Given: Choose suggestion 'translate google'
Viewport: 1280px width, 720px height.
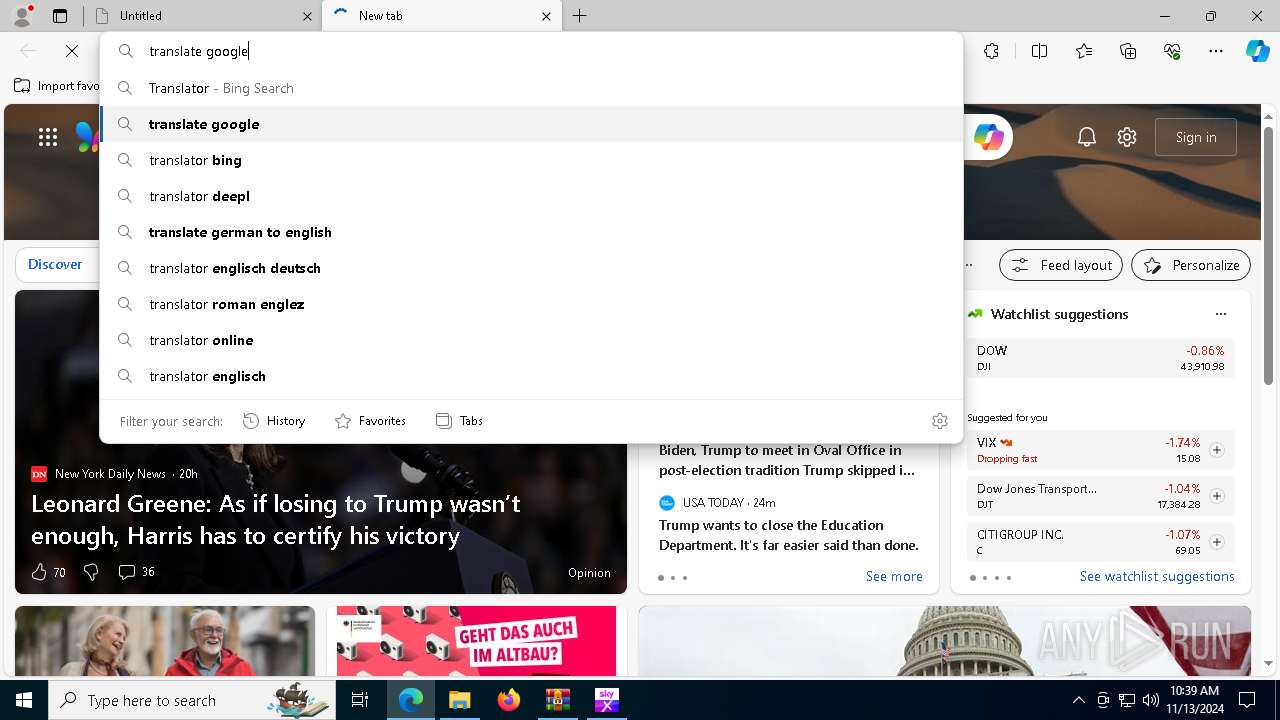Looking at the screenshot, I should pos(531,124).
